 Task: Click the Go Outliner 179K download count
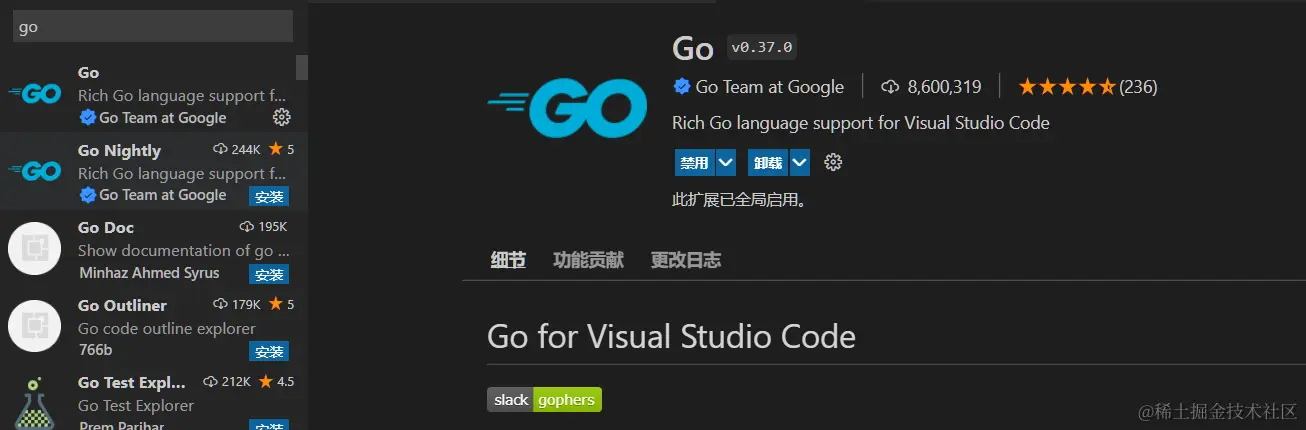tap(246, 304)
